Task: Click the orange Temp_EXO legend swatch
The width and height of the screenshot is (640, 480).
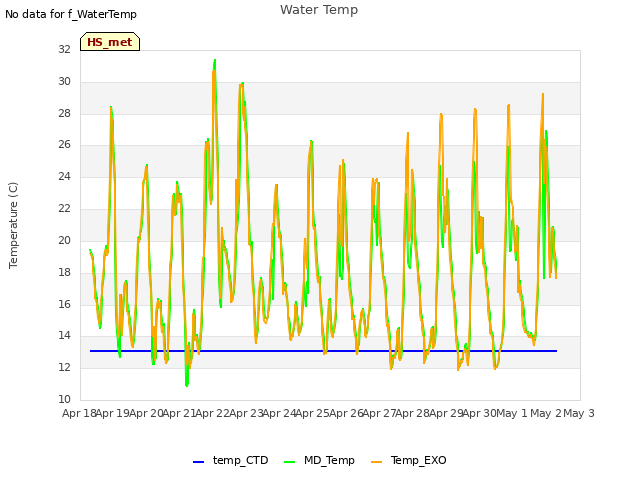Action: pos(376,462)
